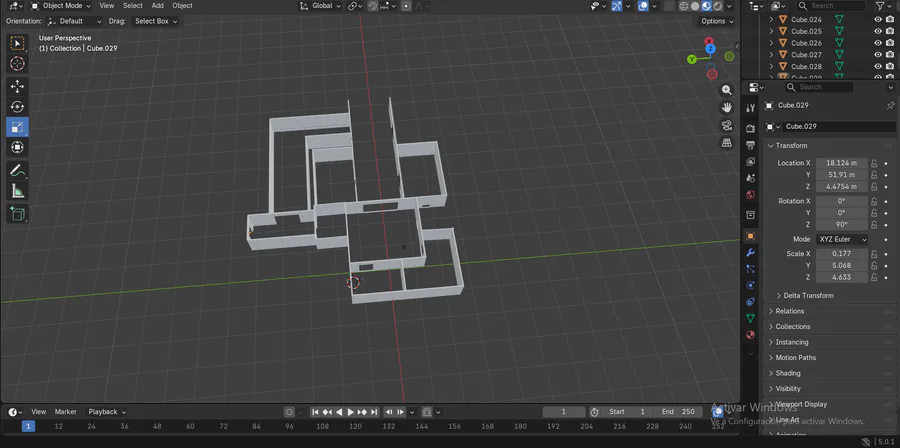
Task: Open the Object Constraints tab
Action: (750, 302)
